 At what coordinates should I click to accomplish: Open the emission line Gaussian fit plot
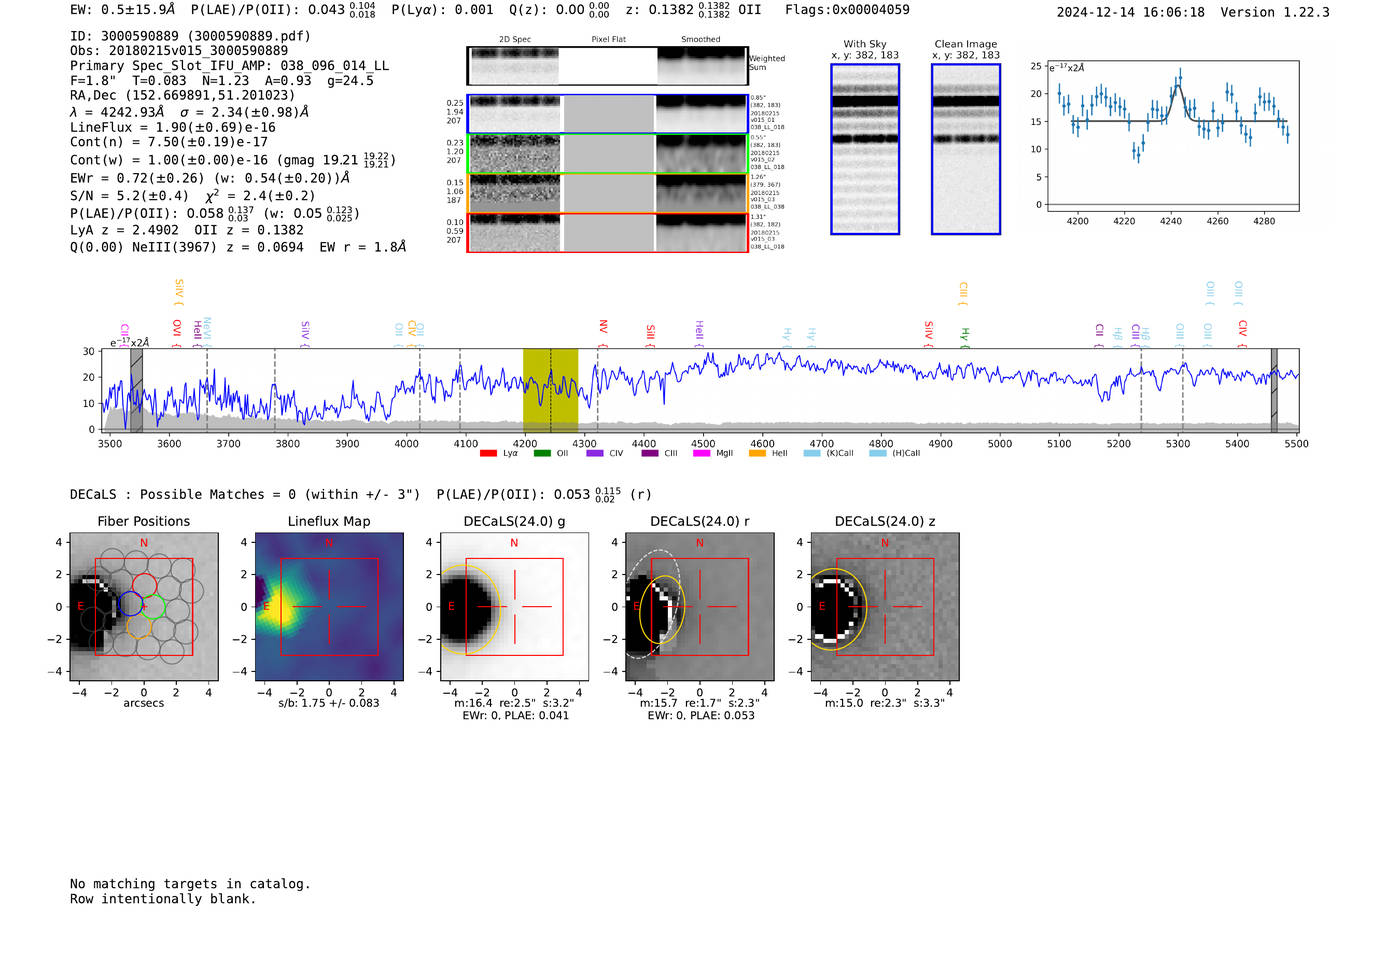pos(1171,136)
